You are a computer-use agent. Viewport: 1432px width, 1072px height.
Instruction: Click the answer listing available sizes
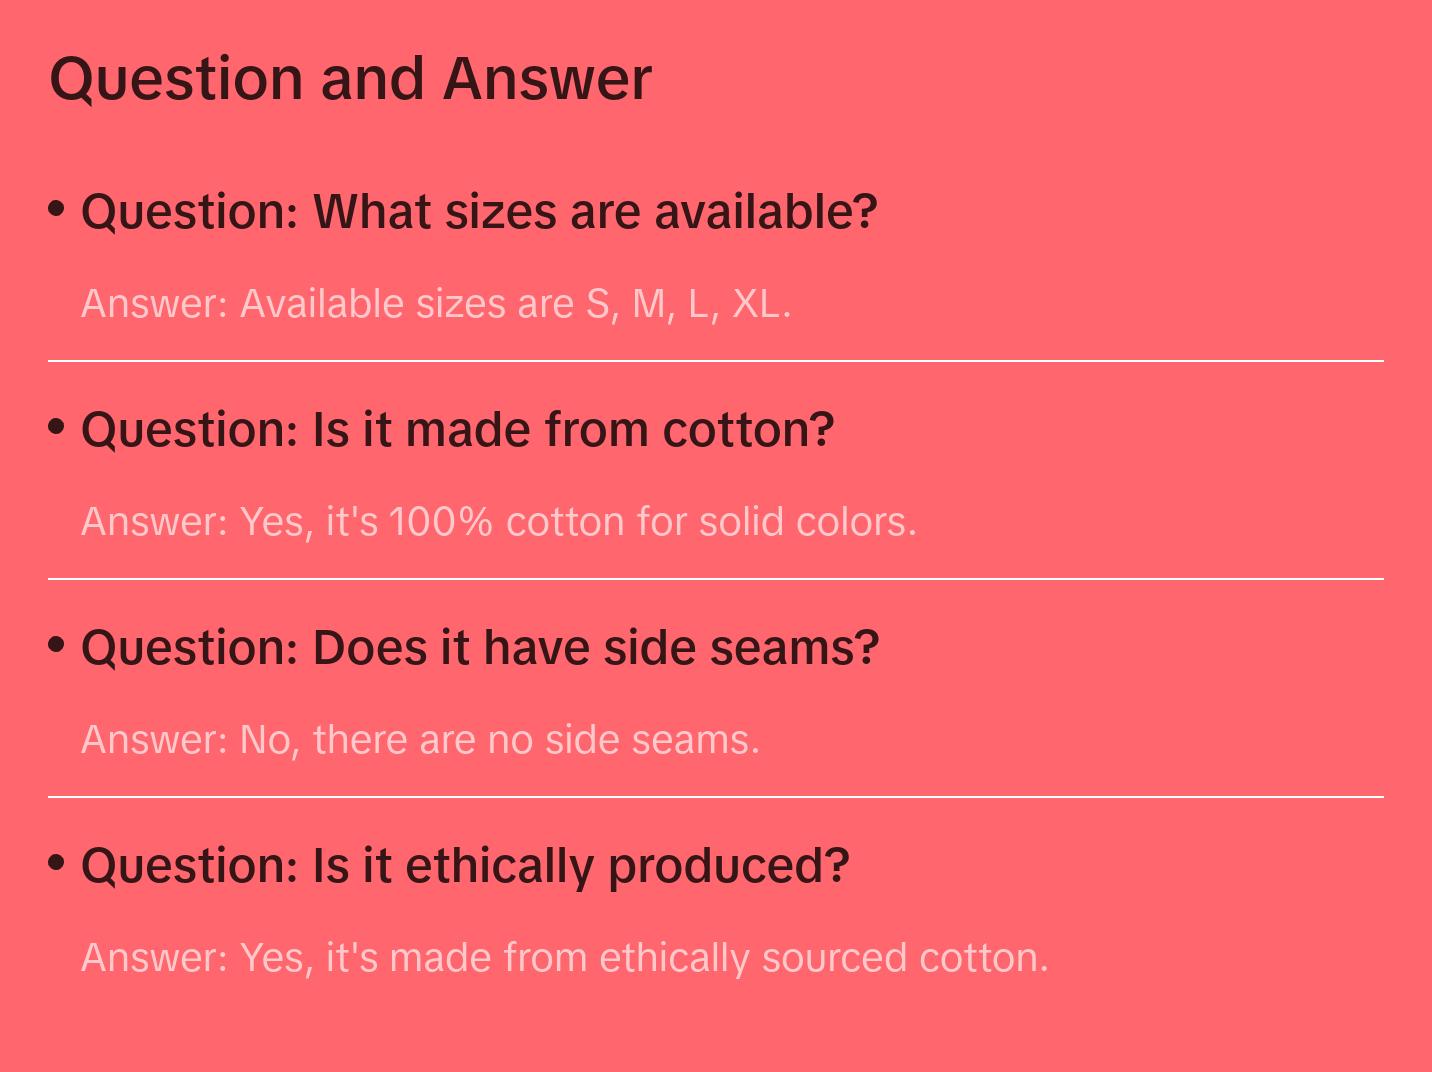pos(436,304)
